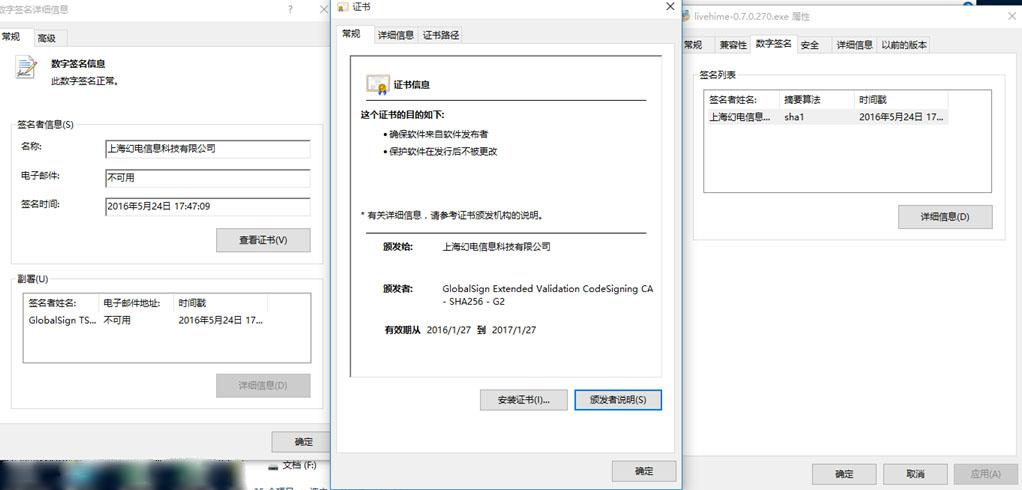Click 确保软件来自软件发布者 purpose line

click(x=439, y=134)
